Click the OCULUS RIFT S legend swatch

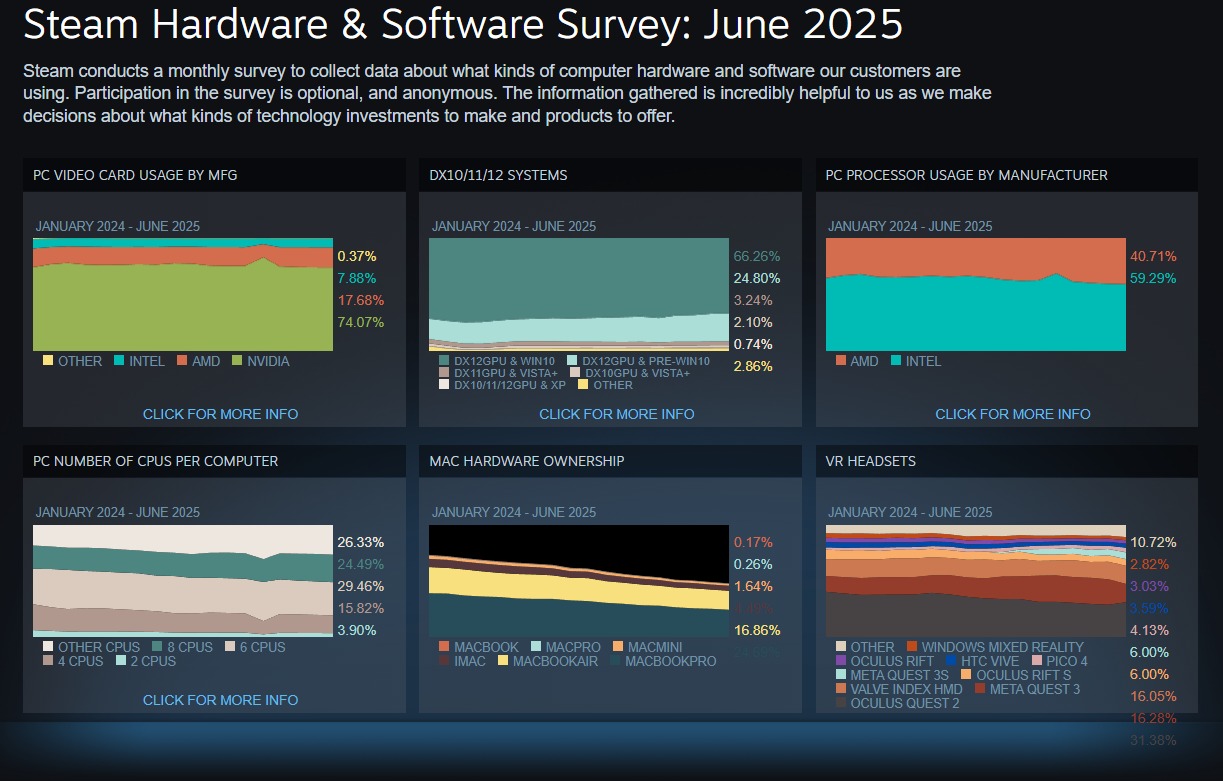tap(965, 674)
